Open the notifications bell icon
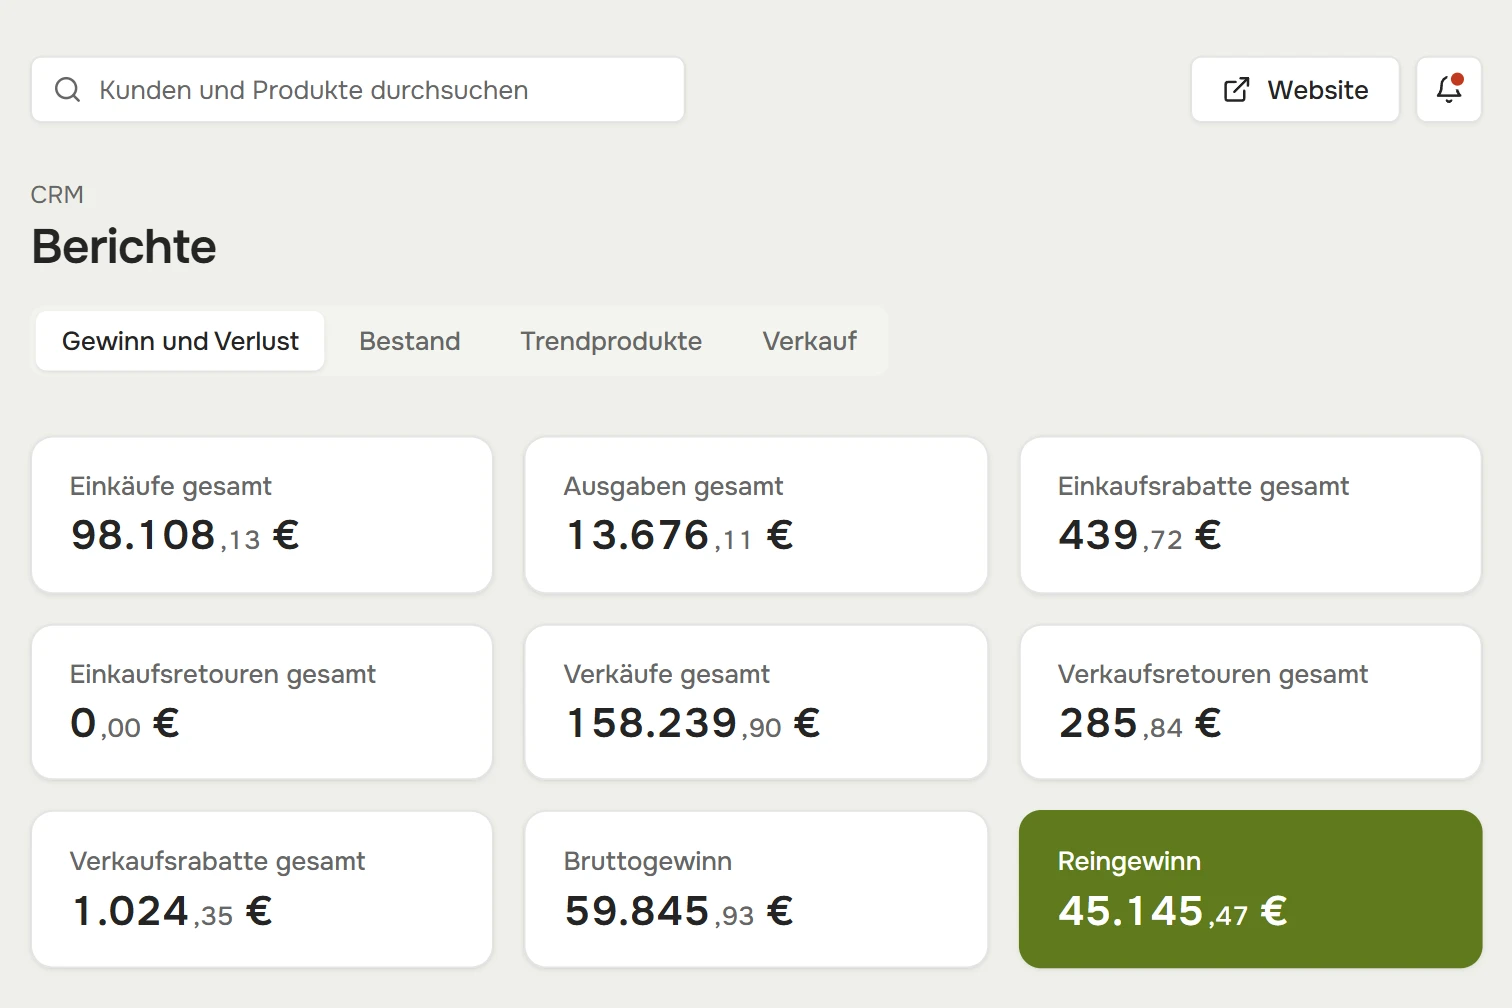This screenshot has width=1512, height=1008. click(1449, 89)
